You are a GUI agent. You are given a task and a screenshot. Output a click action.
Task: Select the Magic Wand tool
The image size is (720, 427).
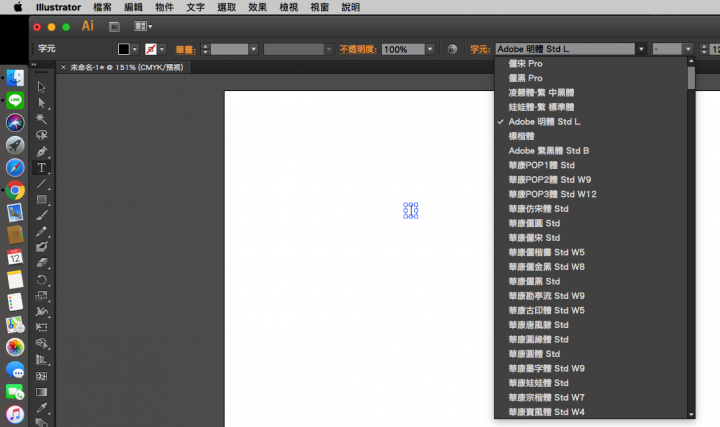click(x=41, y=119)
